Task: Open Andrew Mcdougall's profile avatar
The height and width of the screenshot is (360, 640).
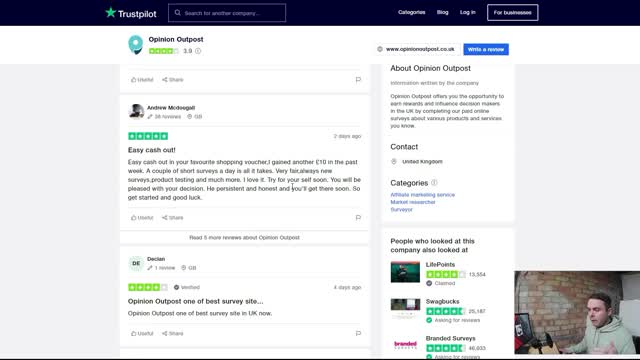Action: (136, 111)
